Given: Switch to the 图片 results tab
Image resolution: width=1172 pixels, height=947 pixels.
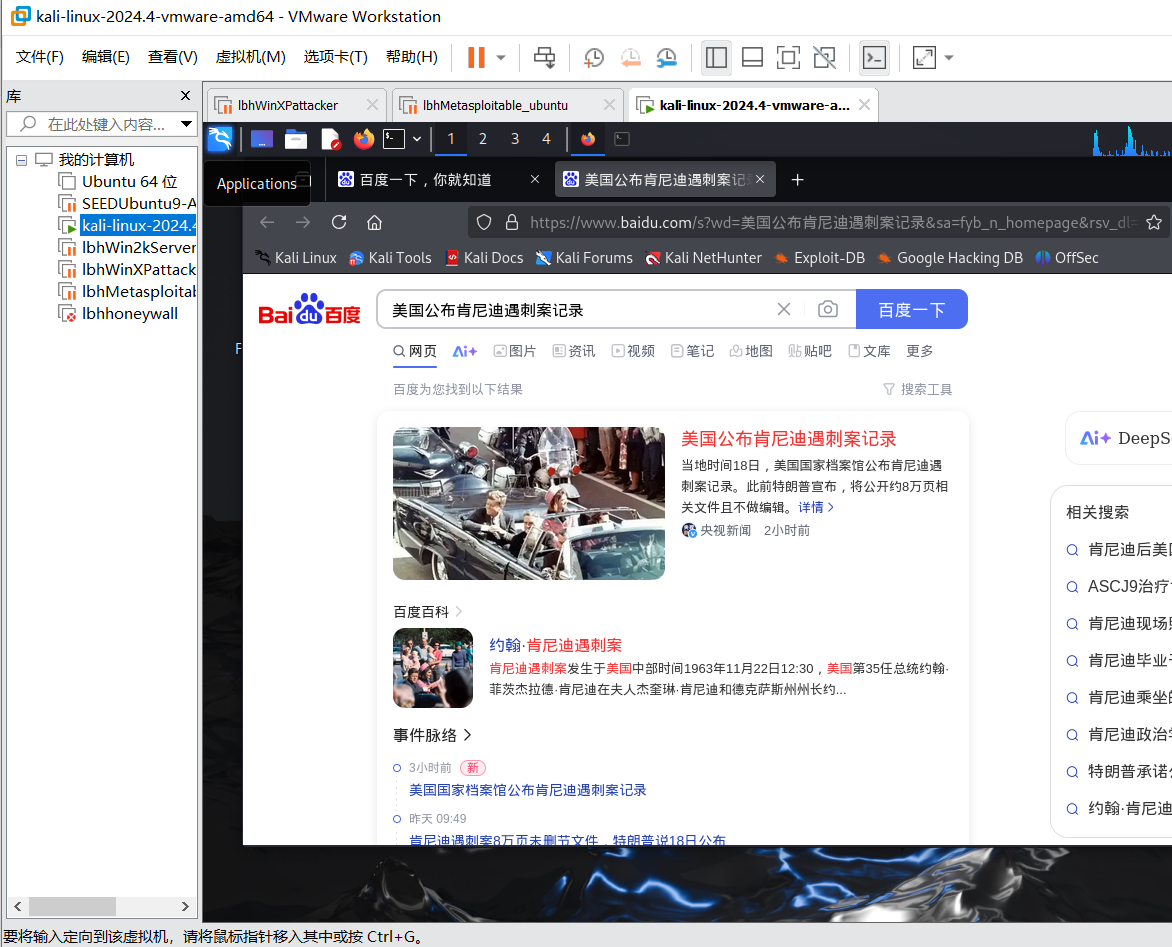Looking at the screenshot, I should (x=515, y=351).
